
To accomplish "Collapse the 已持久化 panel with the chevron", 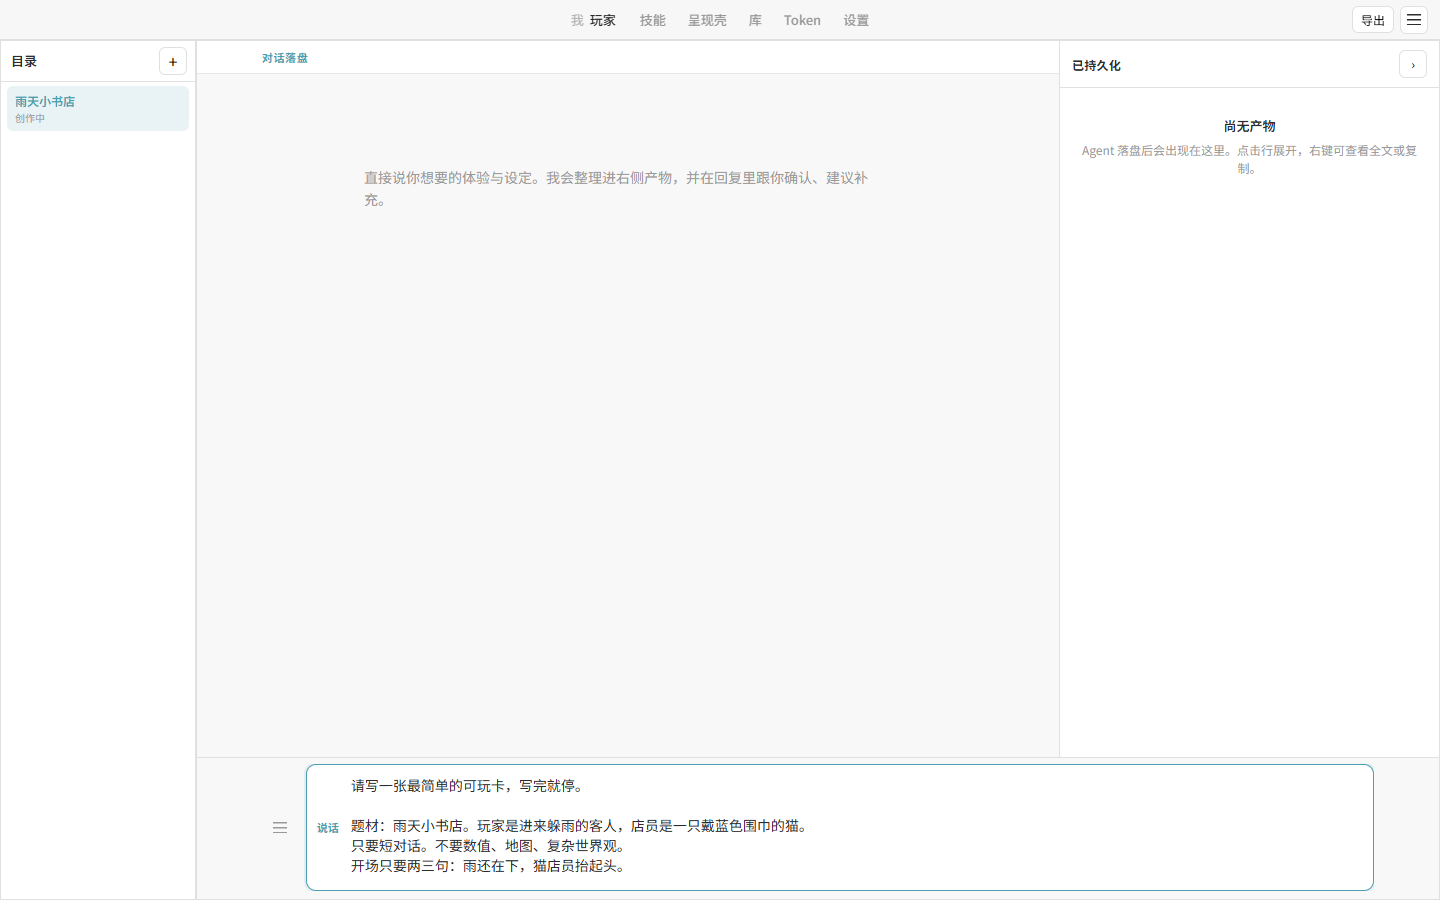I will pyautogui.click(x=1413, y=65).
